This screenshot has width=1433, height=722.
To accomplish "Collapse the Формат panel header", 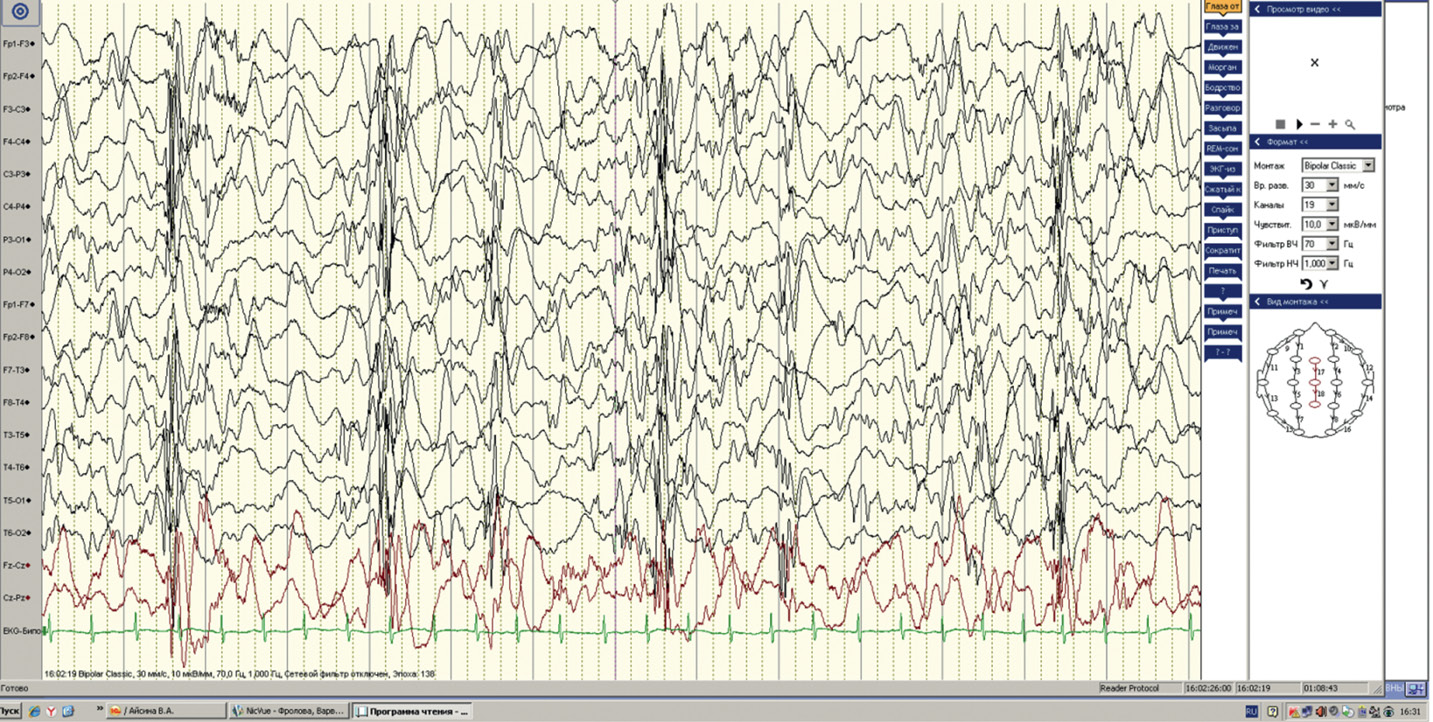I will 1257,142.
